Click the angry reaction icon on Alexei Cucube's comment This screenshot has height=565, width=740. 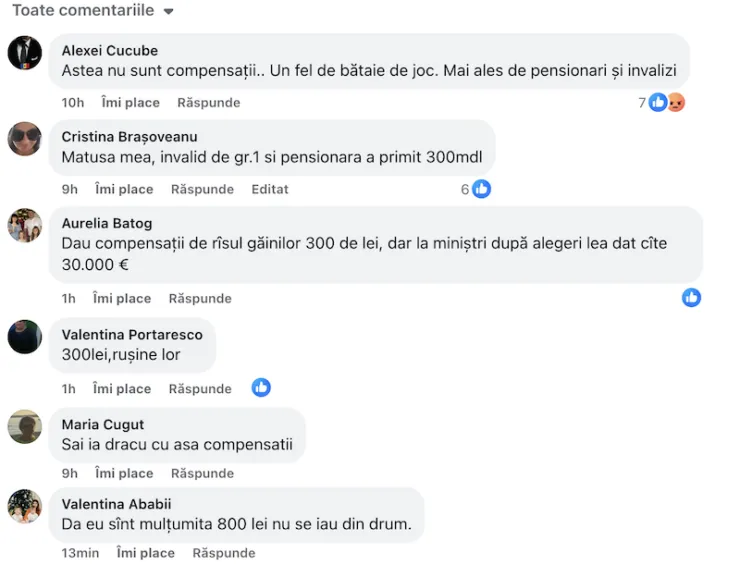pos(676,102)
